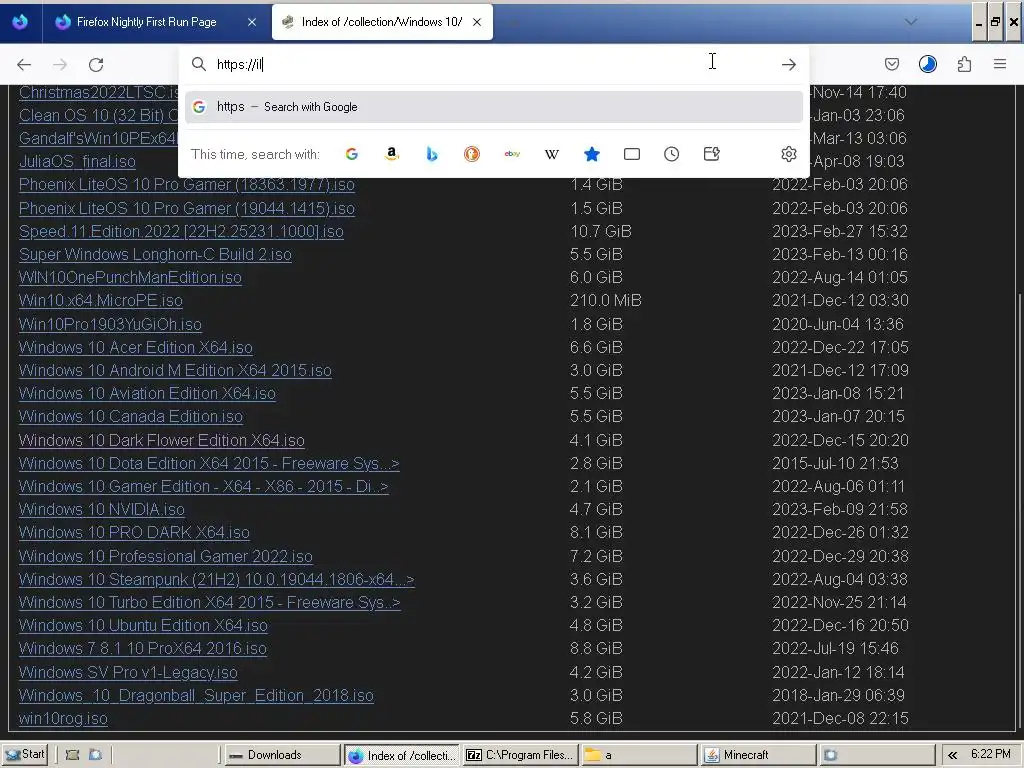
Task: Search in history clock icon
Action: [671, 154]
